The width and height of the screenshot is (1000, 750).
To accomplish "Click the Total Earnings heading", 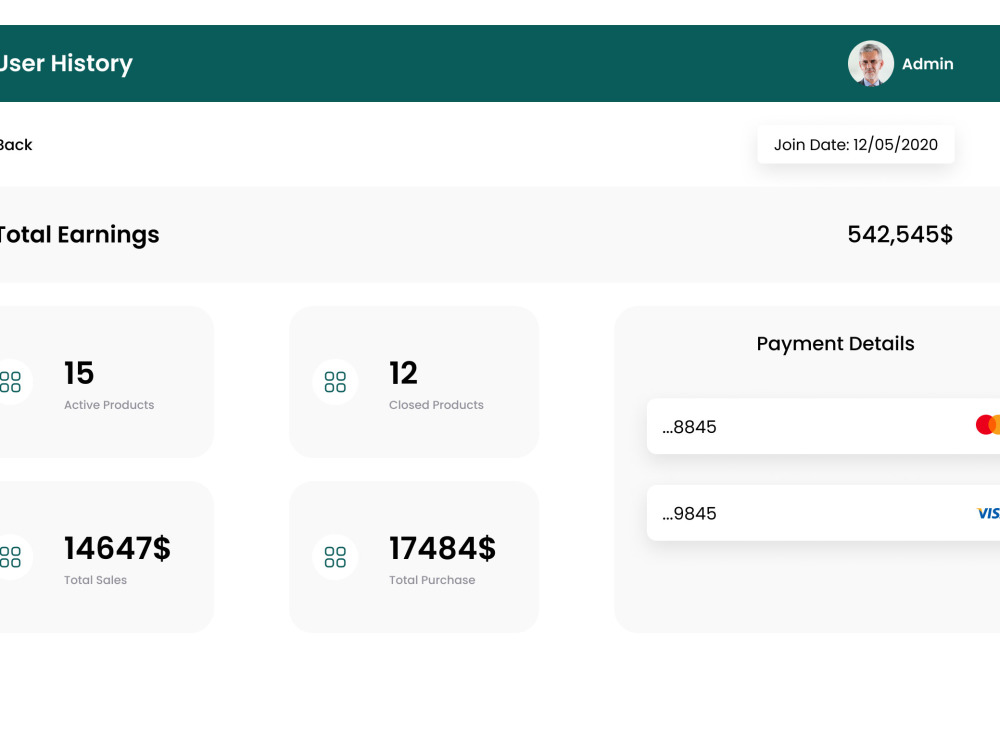I will tap(79, 235).
